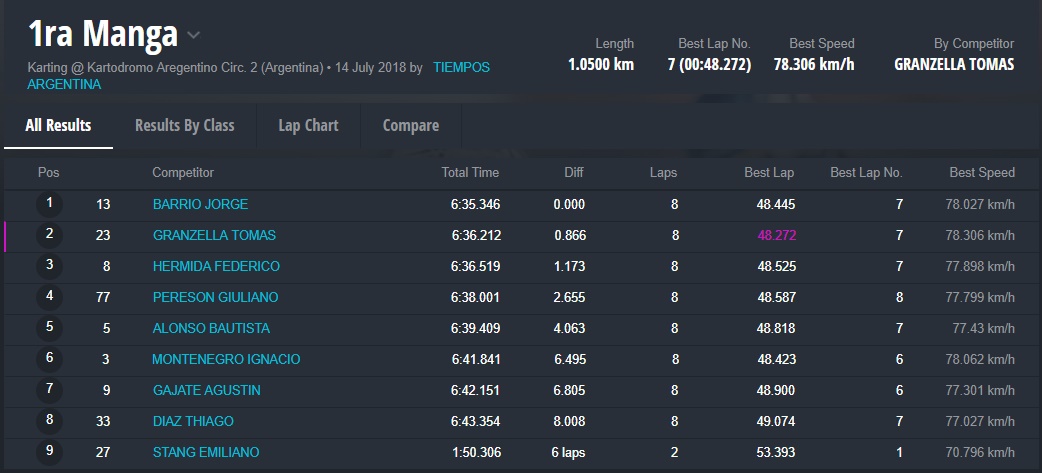
Task: Click the Total Time column header
Action: [470, 172]
